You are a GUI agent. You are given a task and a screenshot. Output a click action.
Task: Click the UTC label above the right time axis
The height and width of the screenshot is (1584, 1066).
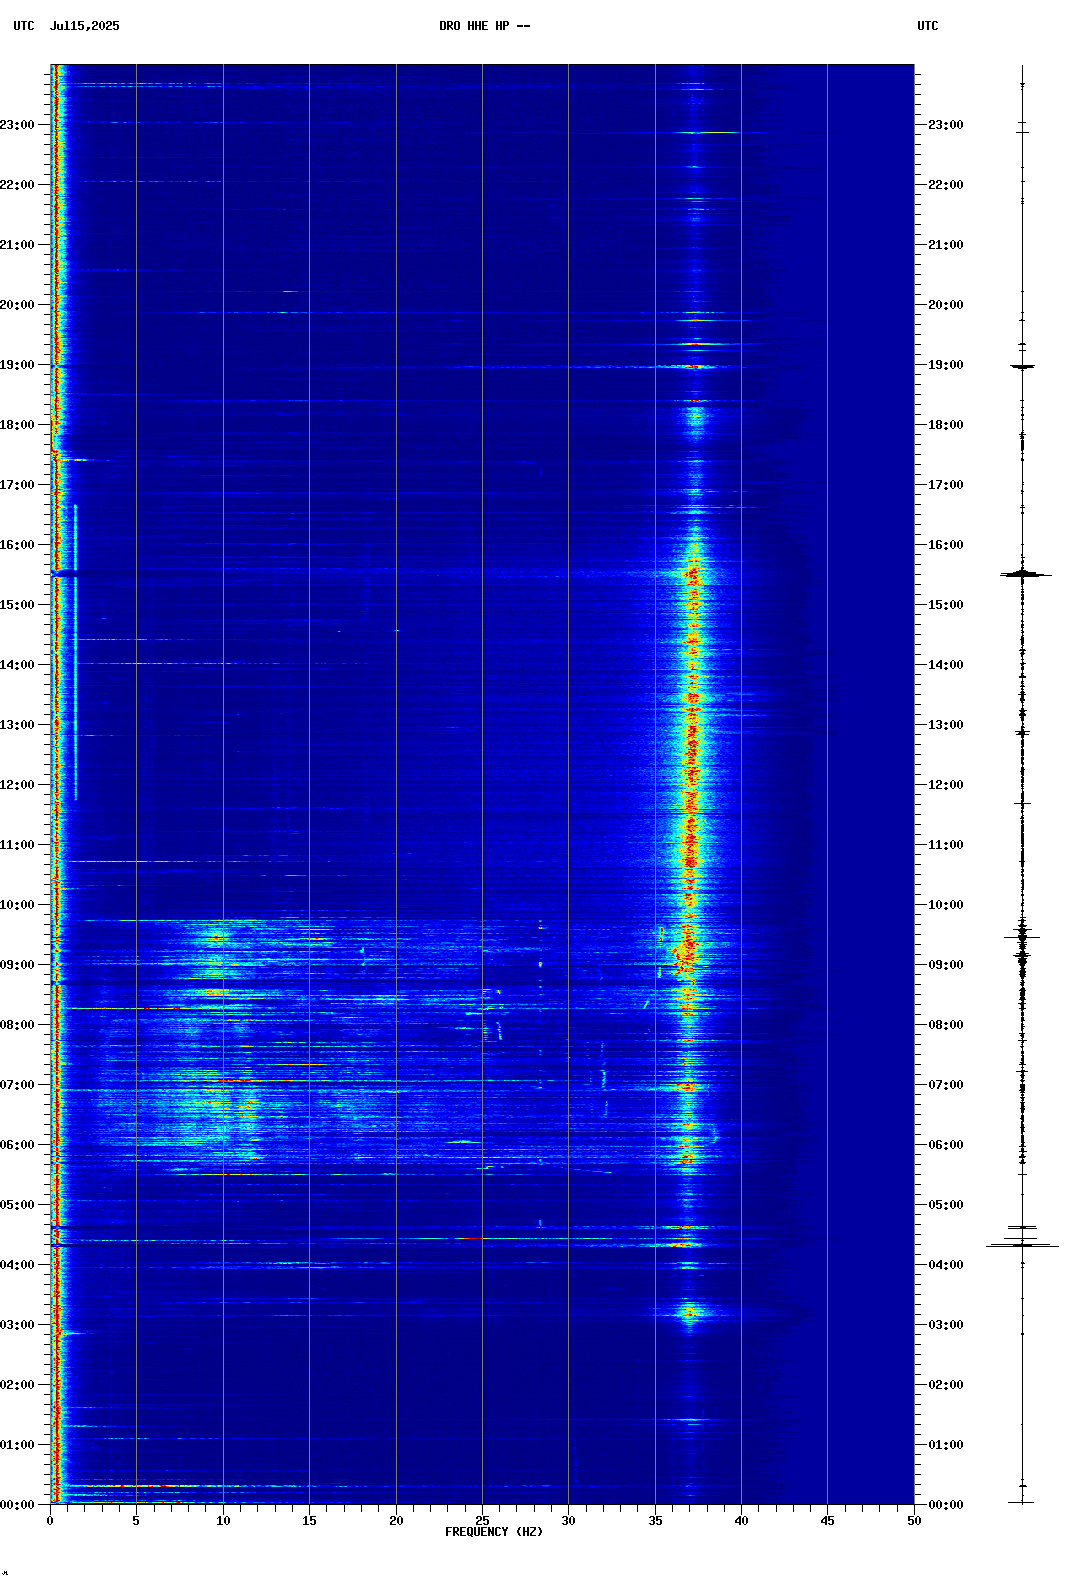click(x=928, y=26)
